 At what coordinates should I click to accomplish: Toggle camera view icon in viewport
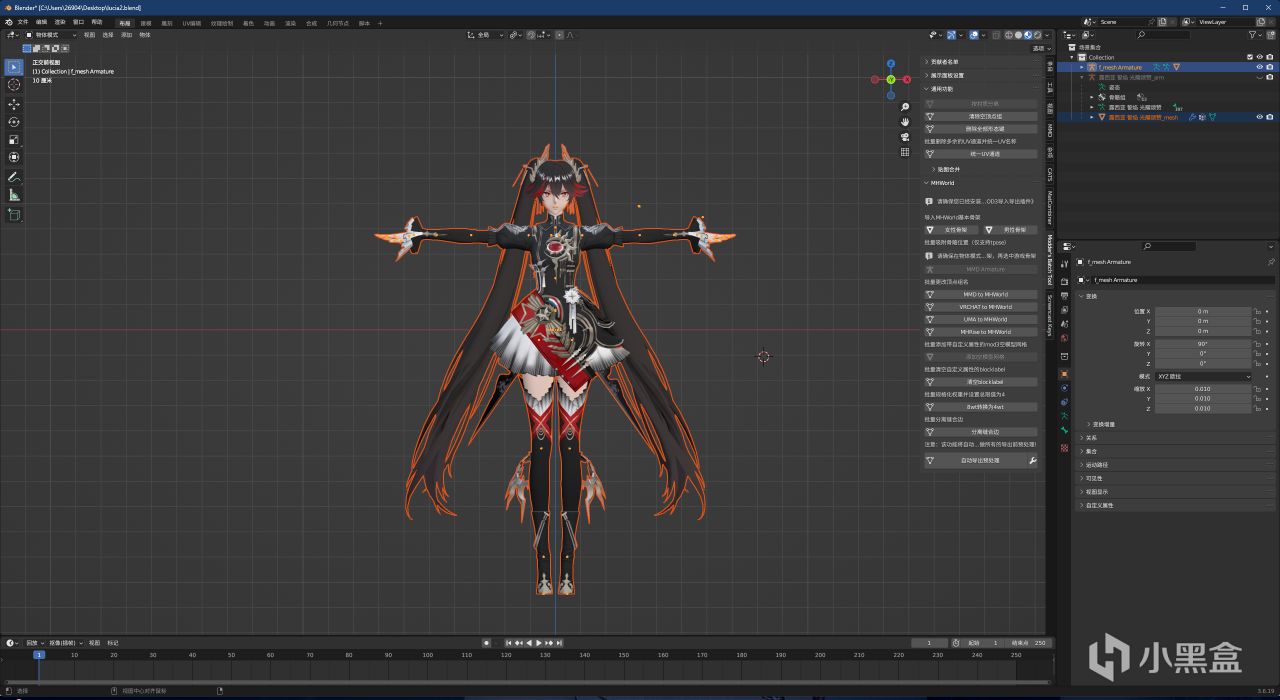coord(904,137)
